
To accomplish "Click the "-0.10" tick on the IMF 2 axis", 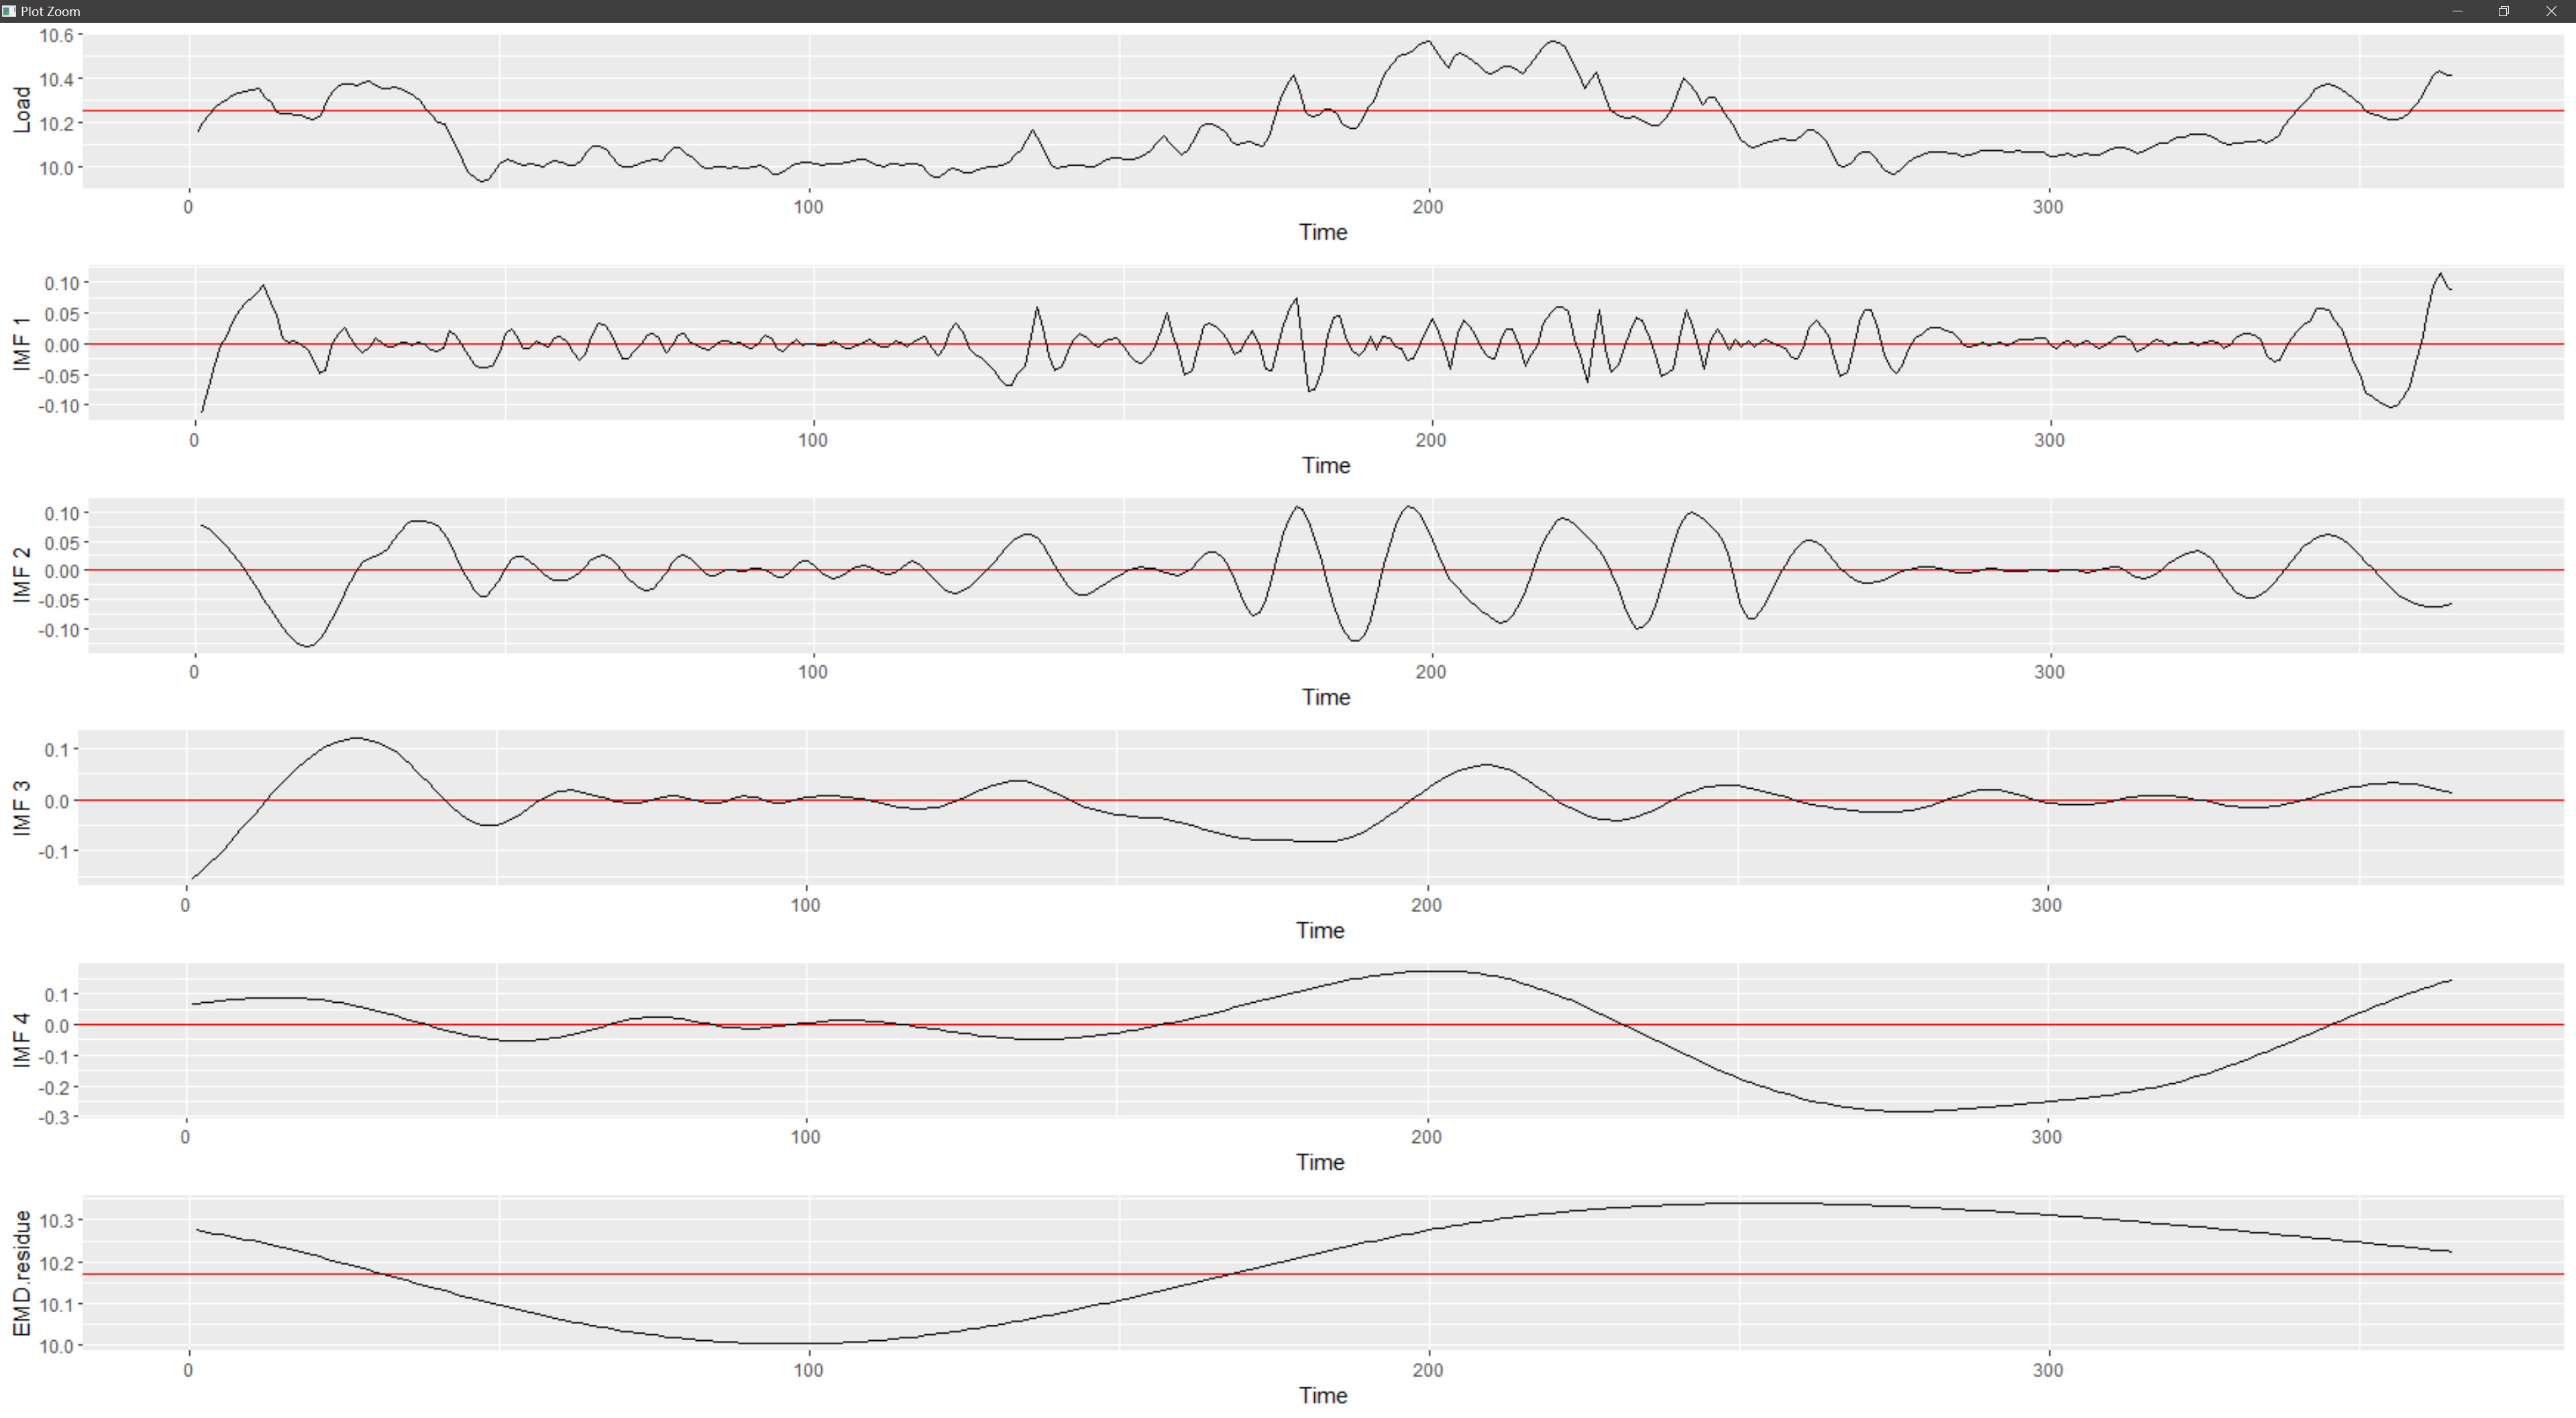I will click(x=58, y=630).
